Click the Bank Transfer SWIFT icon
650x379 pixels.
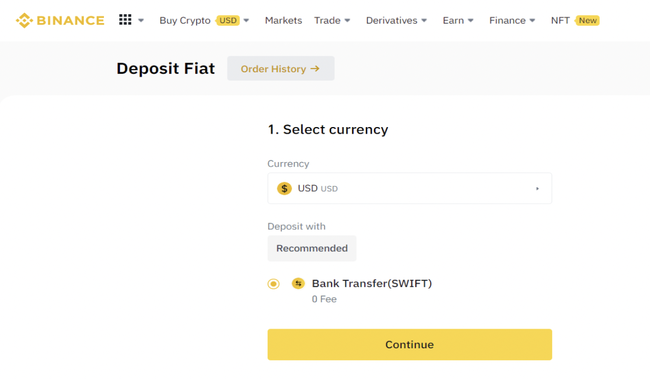coord(298,284)
